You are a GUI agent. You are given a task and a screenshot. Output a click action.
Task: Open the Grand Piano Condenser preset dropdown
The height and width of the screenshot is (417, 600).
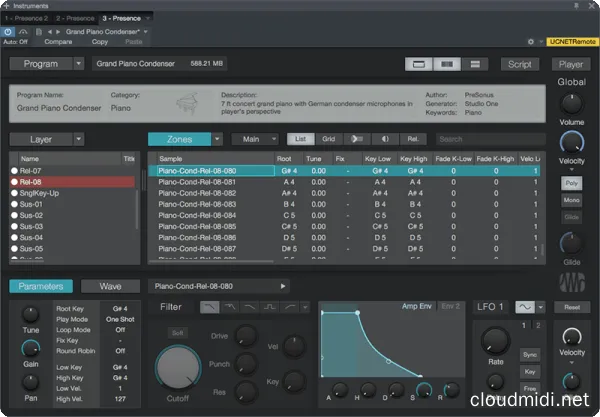pos(145,32)
